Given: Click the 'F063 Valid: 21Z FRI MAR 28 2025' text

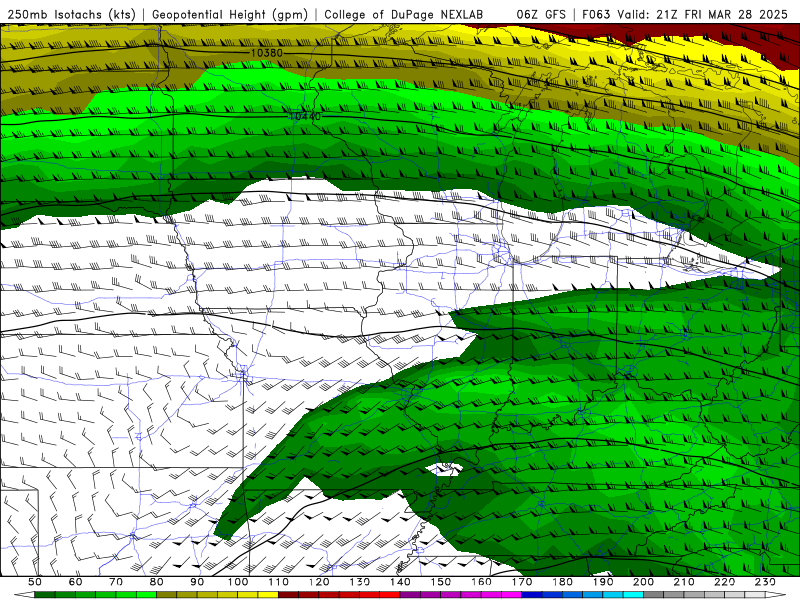Looking at the screenshot, I should 685,14.
